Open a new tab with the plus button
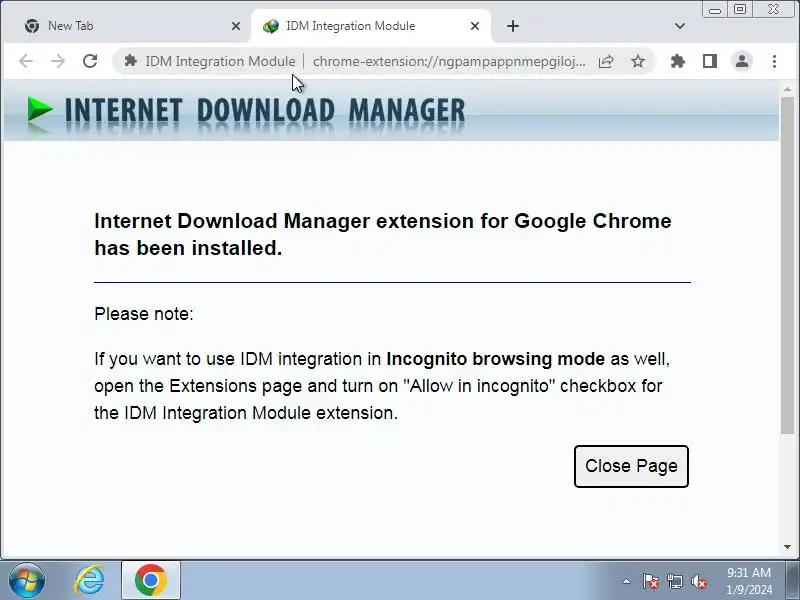The width and height of the screenshot is (800, 600). (513, 26)
